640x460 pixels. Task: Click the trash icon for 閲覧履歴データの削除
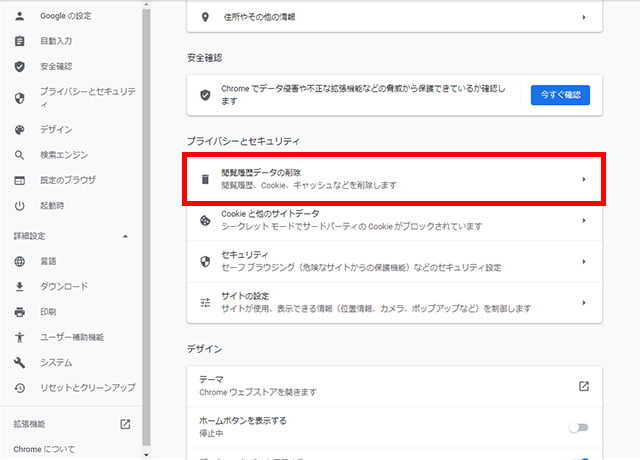click(205, 179)
